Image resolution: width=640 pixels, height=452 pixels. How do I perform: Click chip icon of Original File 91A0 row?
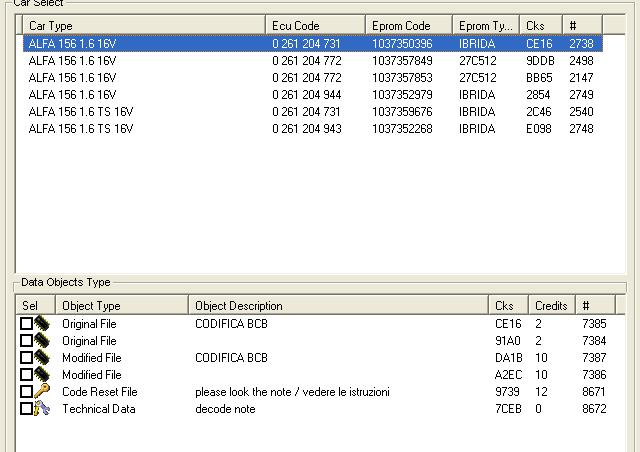pyautogui.click(x=41, y=341)
